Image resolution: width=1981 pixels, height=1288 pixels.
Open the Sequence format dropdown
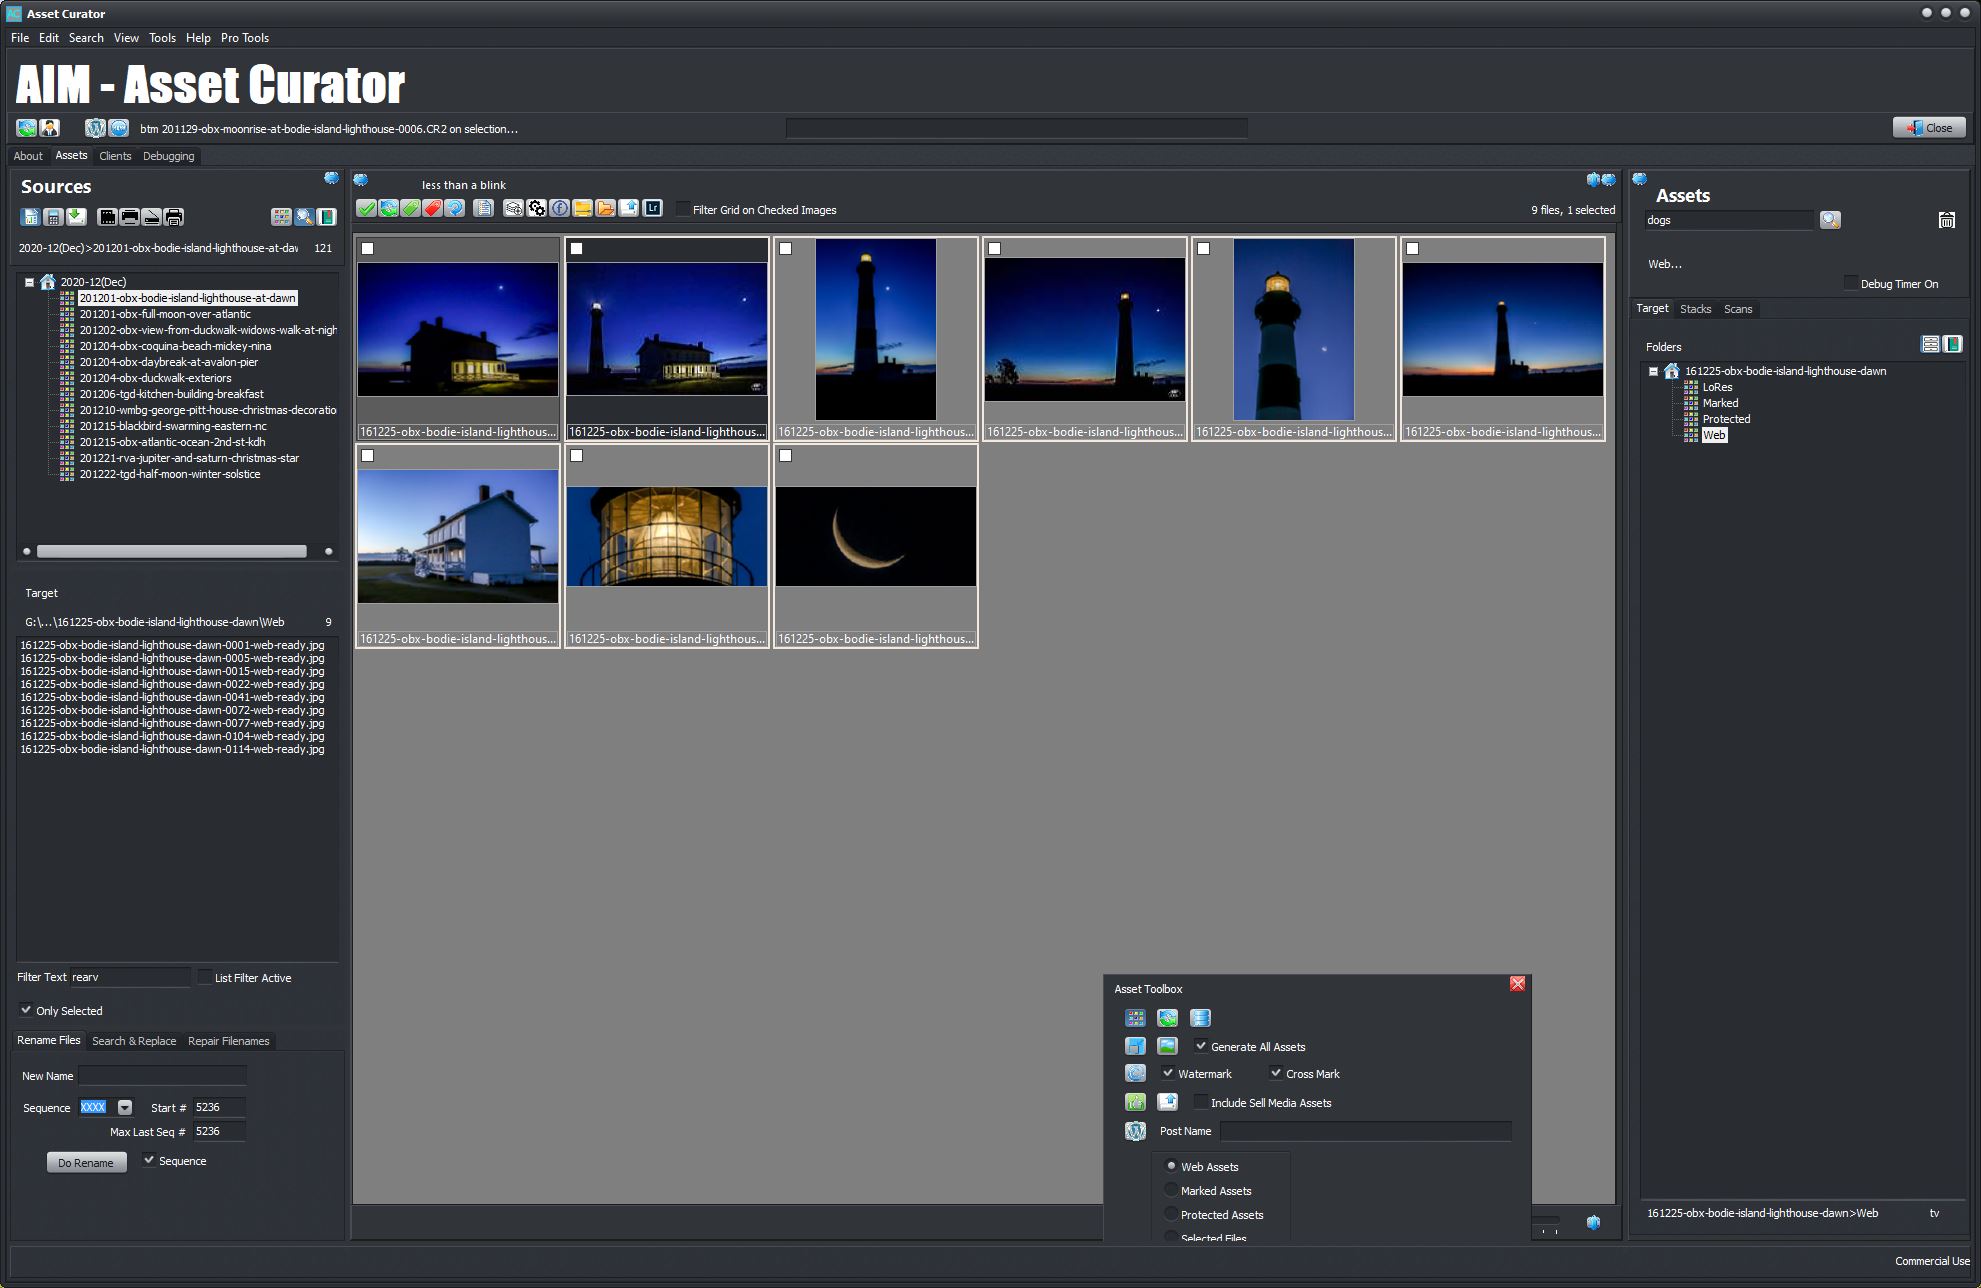pyautogui.click(x=125, y=1107)
